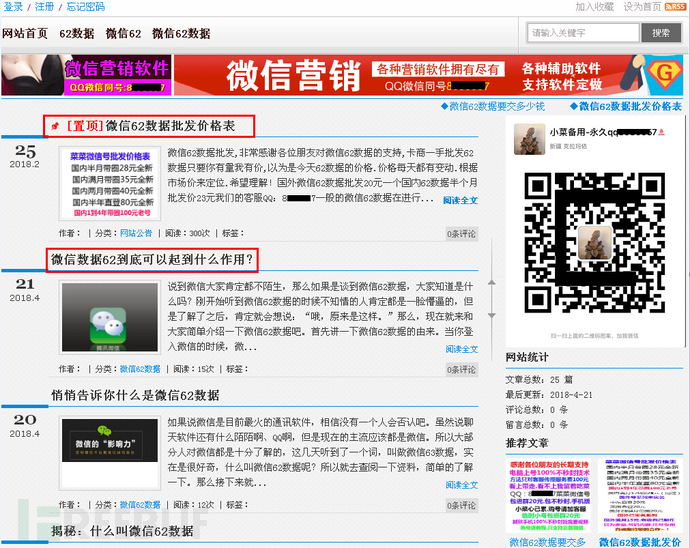Click the left recommended article thumbnail

tap(550, 495)
